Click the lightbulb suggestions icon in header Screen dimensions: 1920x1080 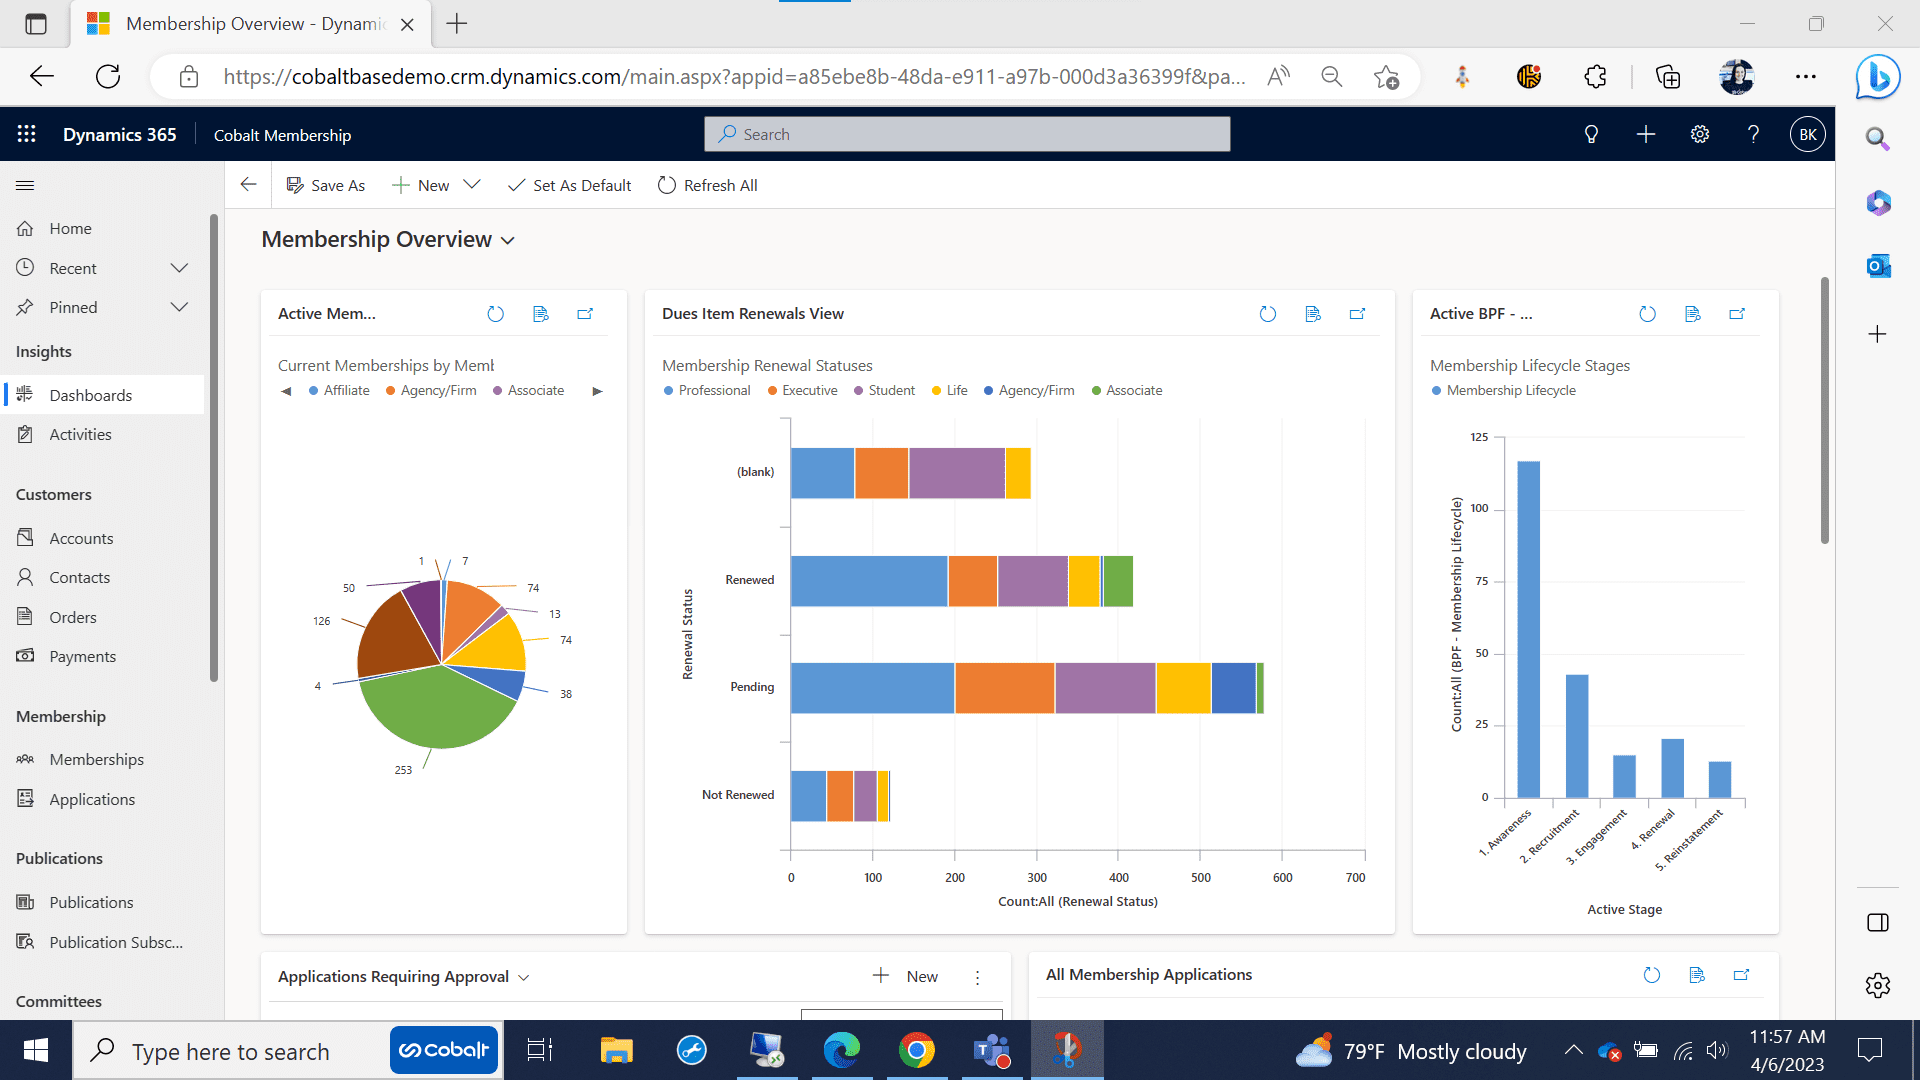click(1592, 133)
